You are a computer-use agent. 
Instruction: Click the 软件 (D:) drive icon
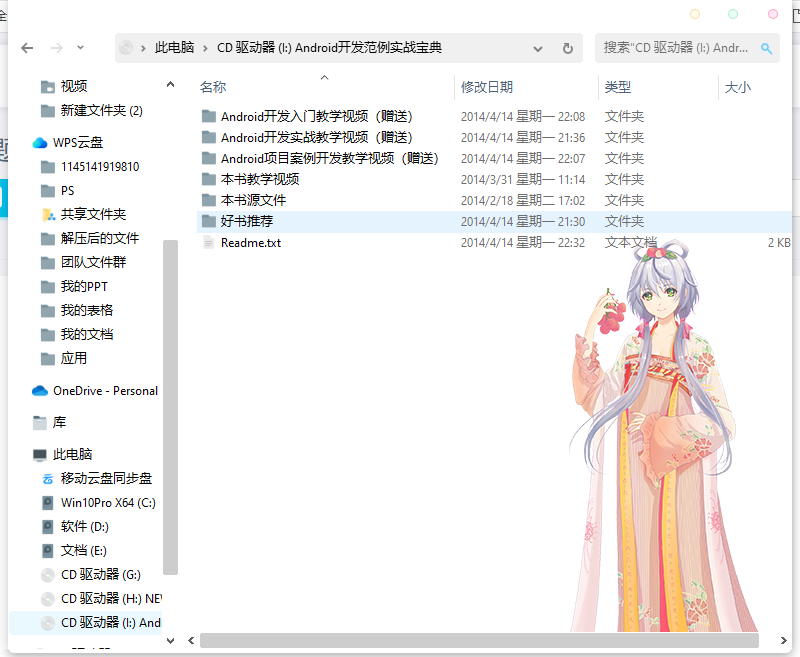[x=47, y=527]
